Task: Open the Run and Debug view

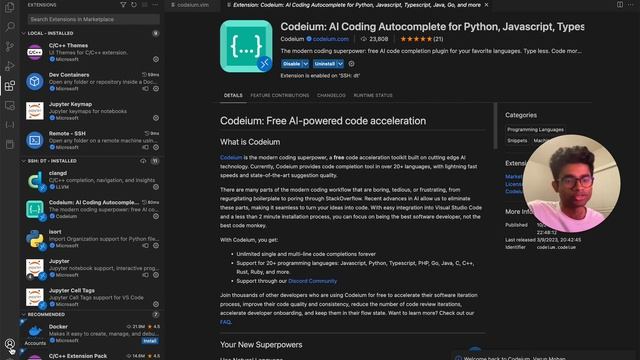Action: (10, 66)
